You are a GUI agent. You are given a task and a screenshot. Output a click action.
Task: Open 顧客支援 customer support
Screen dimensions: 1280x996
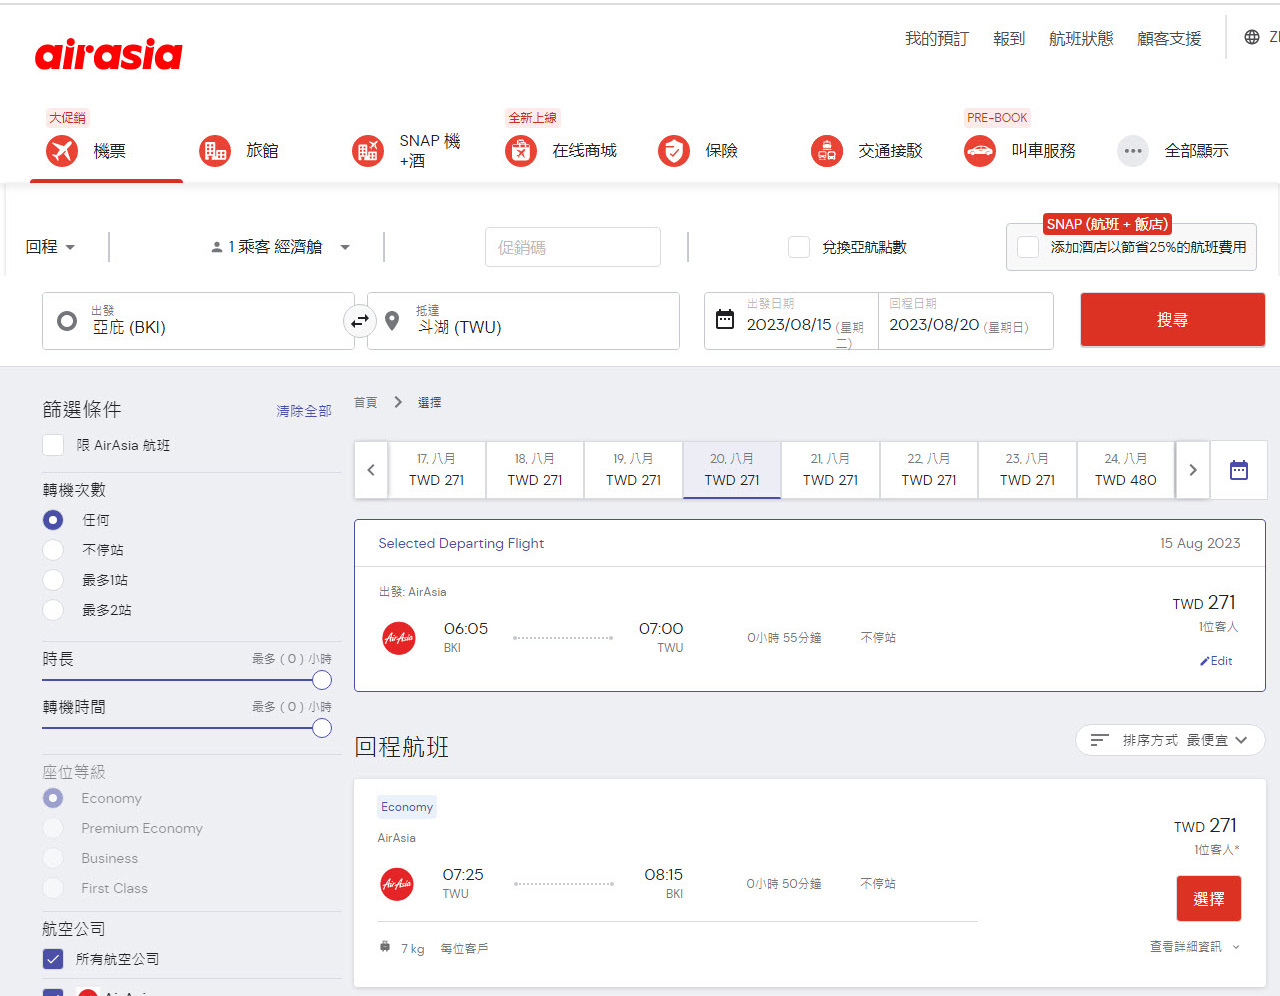1169,38
